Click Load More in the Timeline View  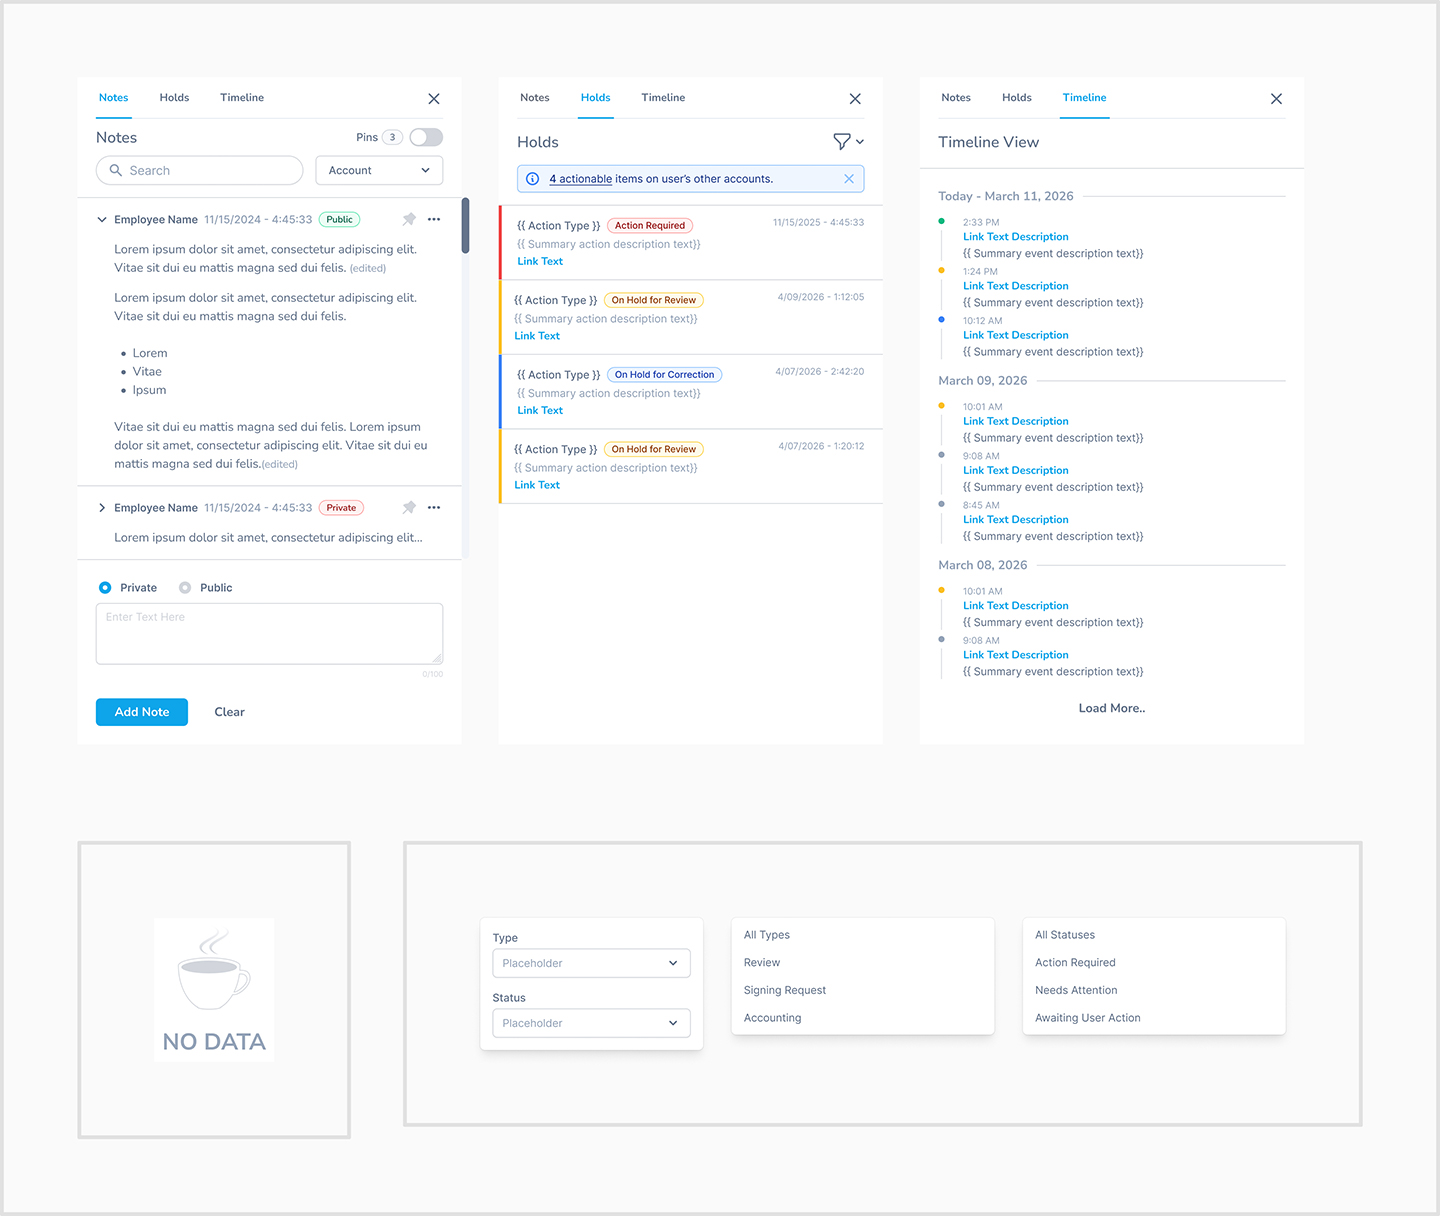point(1112,708)
